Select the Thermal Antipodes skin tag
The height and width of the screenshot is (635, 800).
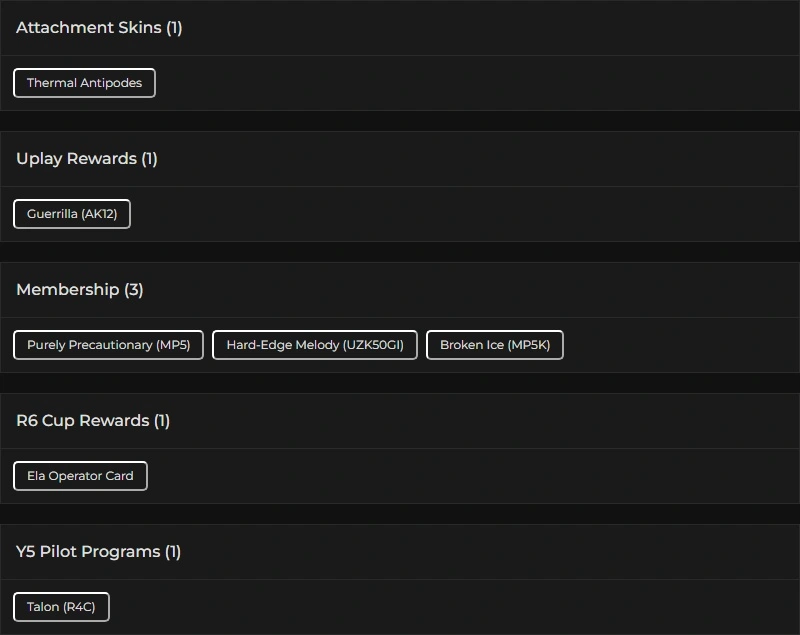tap(84, 83)
